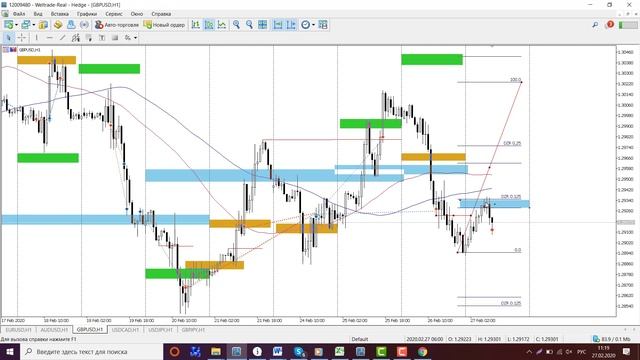Open the Графики menu
This screenshot has height=360, width=640.
87,14
